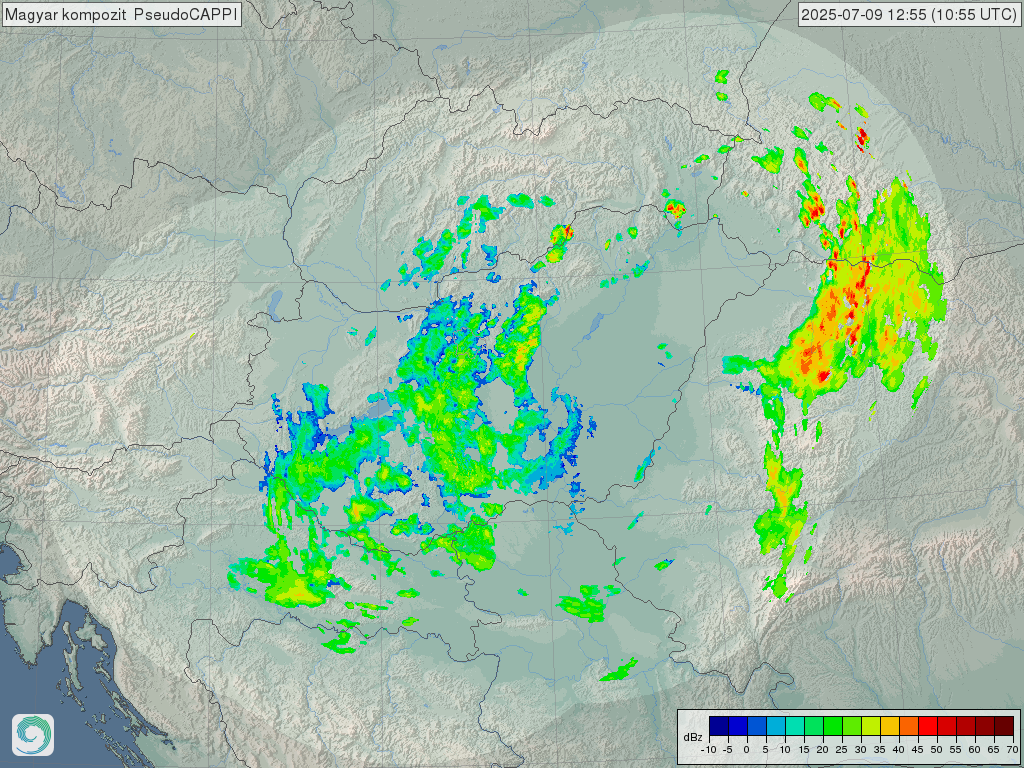The image size is (1024, 768).
Task: Pick the sky blue 5 to 10 swatch
Action: click(x=776, y=726)
